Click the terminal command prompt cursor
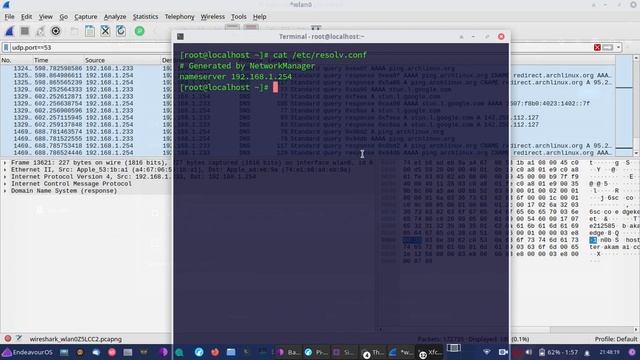 coord(276,87)
